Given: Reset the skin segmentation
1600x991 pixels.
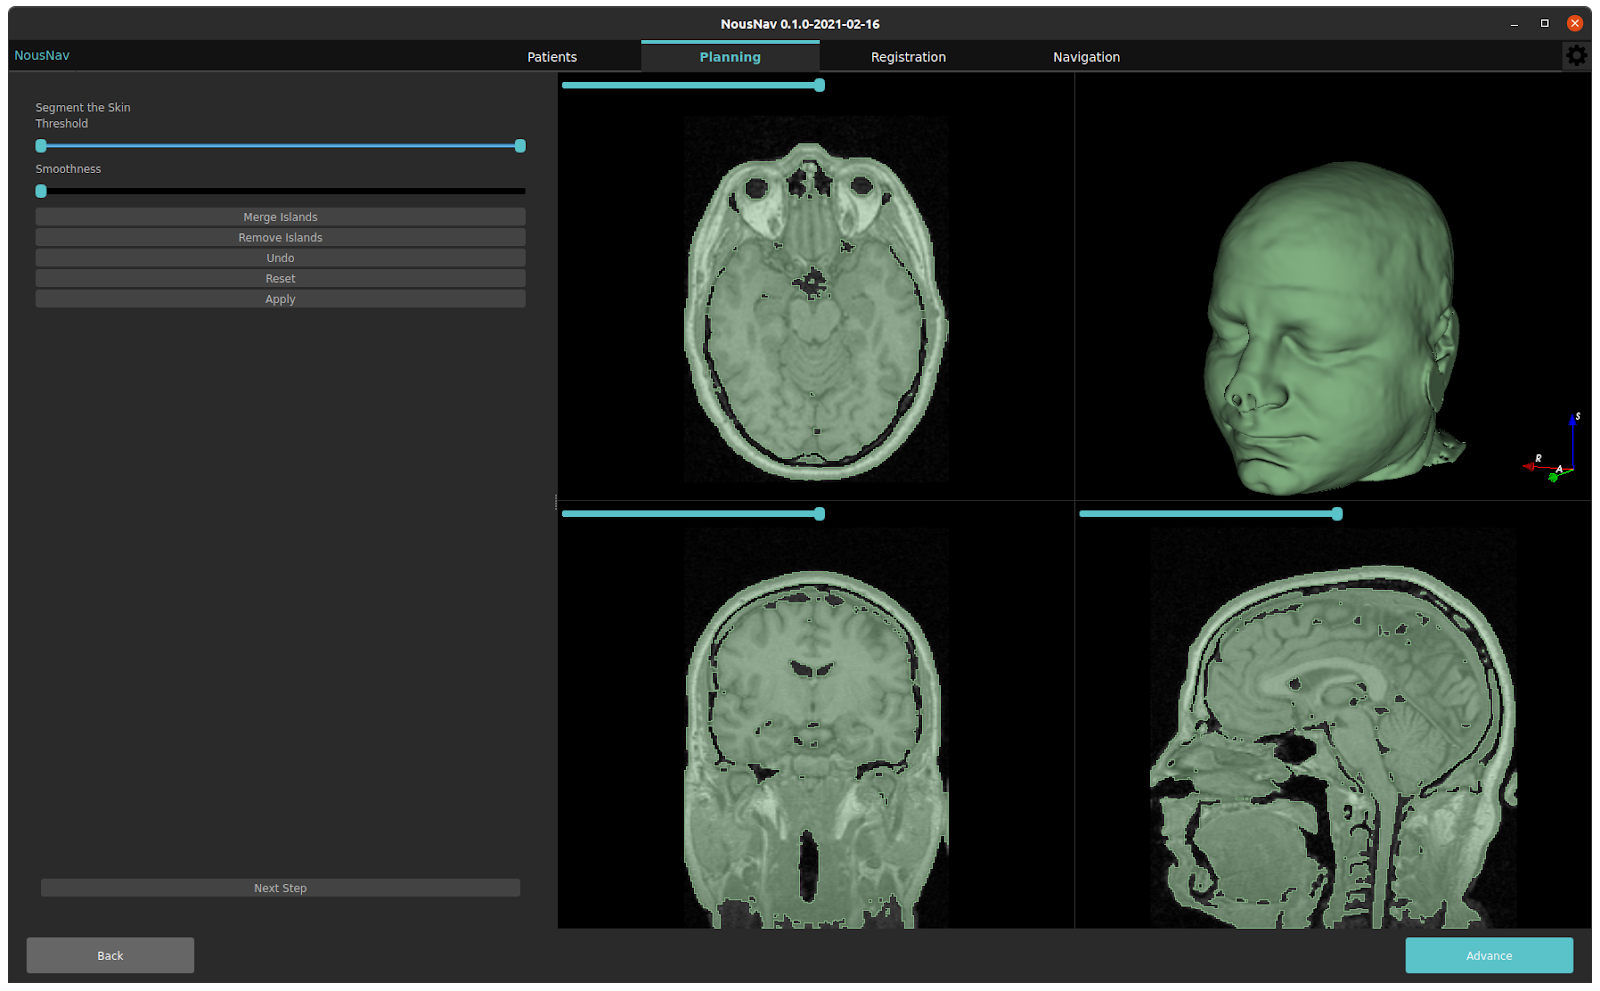Looking at the screenshot, I should coord(280,278).
